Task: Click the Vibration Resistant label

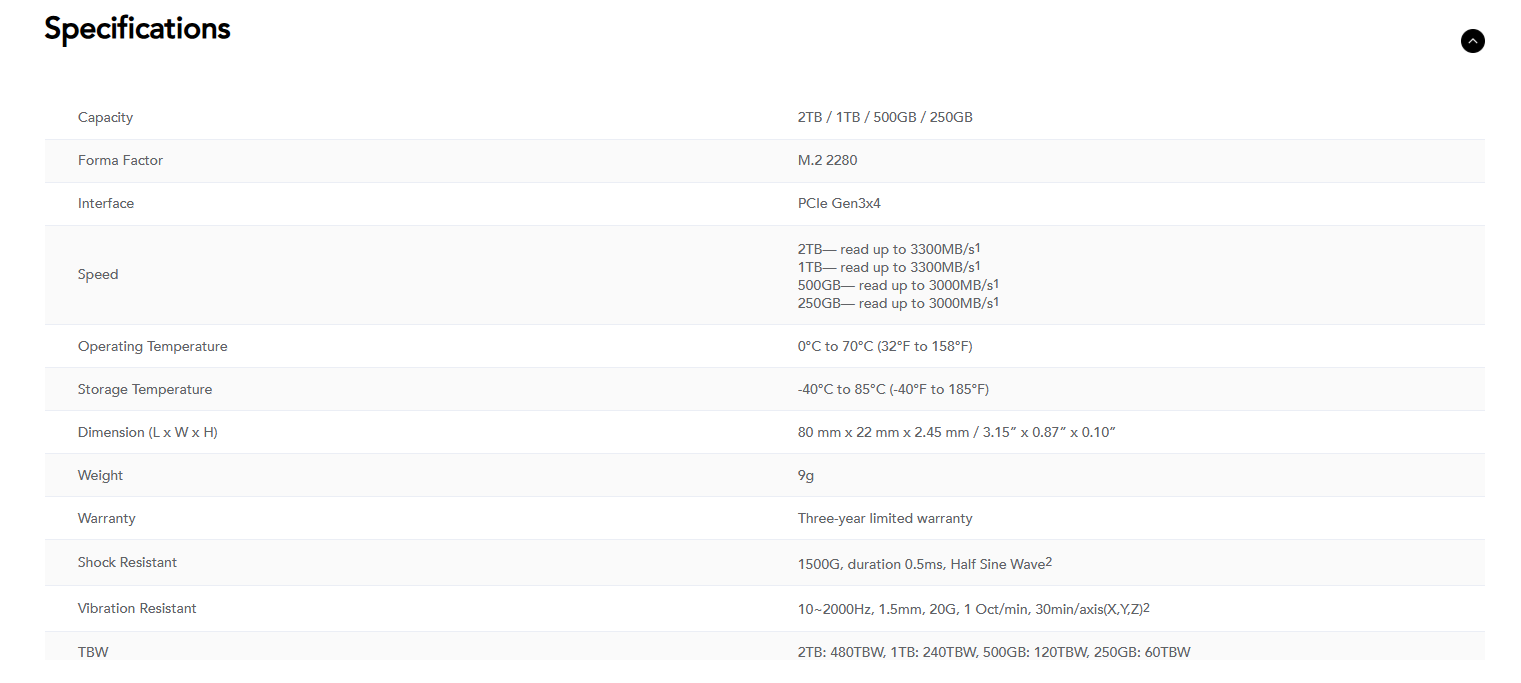Action: [x=137, y=608]
